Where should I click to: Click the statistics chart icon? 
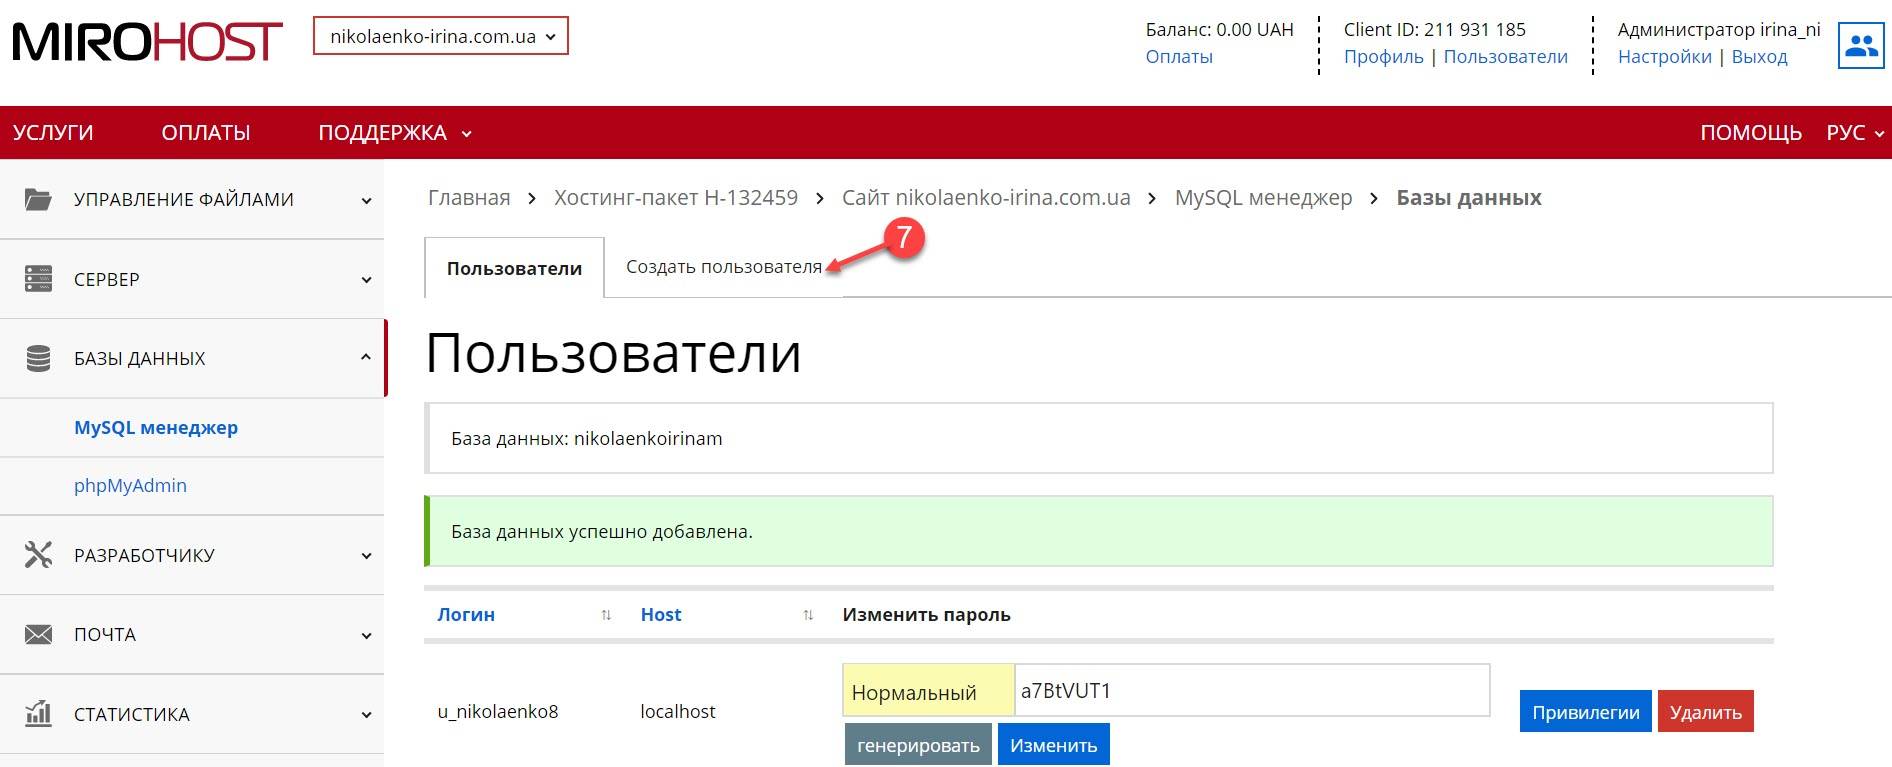click(38, 713)
